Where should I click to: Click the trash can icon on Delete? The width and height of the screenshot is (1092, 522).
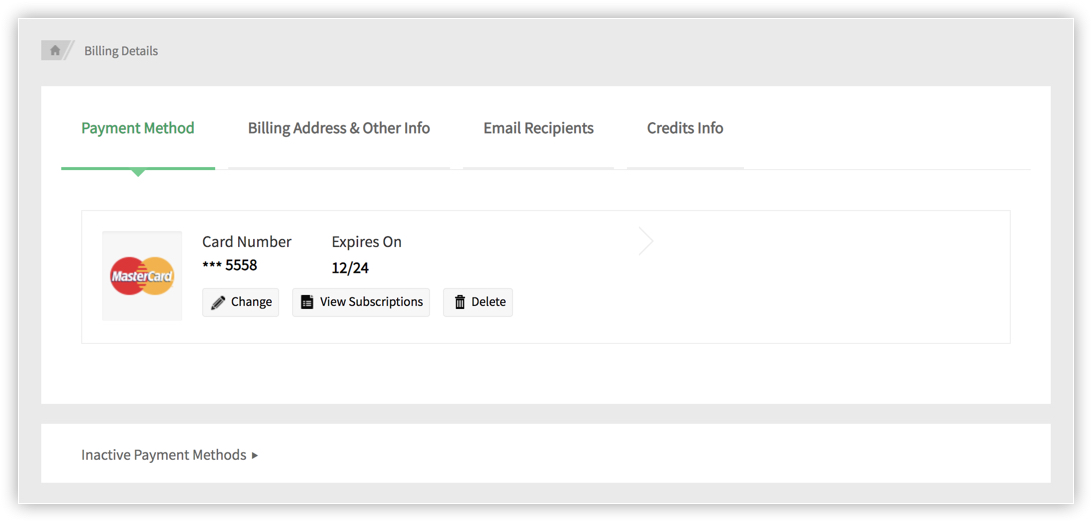tap(460, 302)
